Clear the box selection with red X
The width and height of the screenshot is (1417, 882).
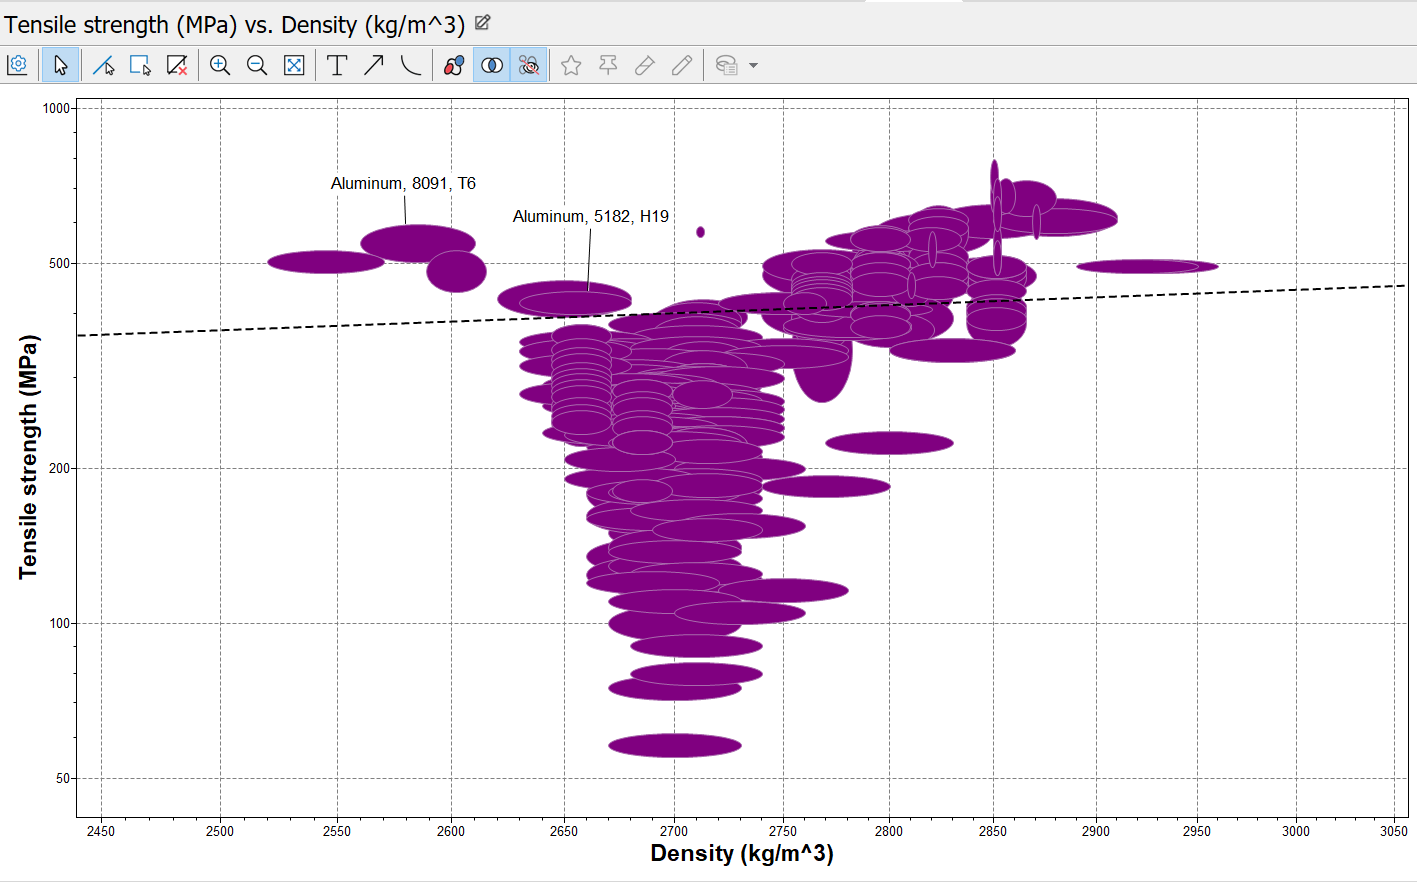coord(177,65)
